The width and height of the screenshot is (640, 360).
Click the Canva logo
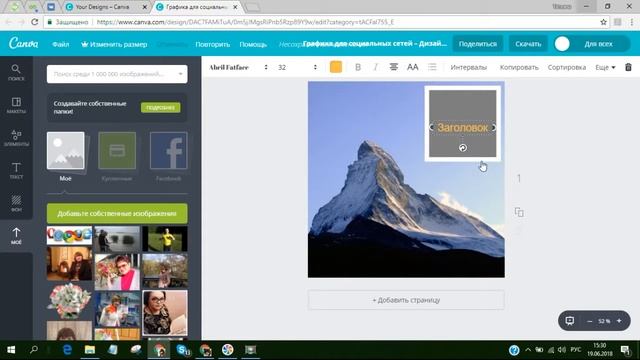[x=24, y=43]
